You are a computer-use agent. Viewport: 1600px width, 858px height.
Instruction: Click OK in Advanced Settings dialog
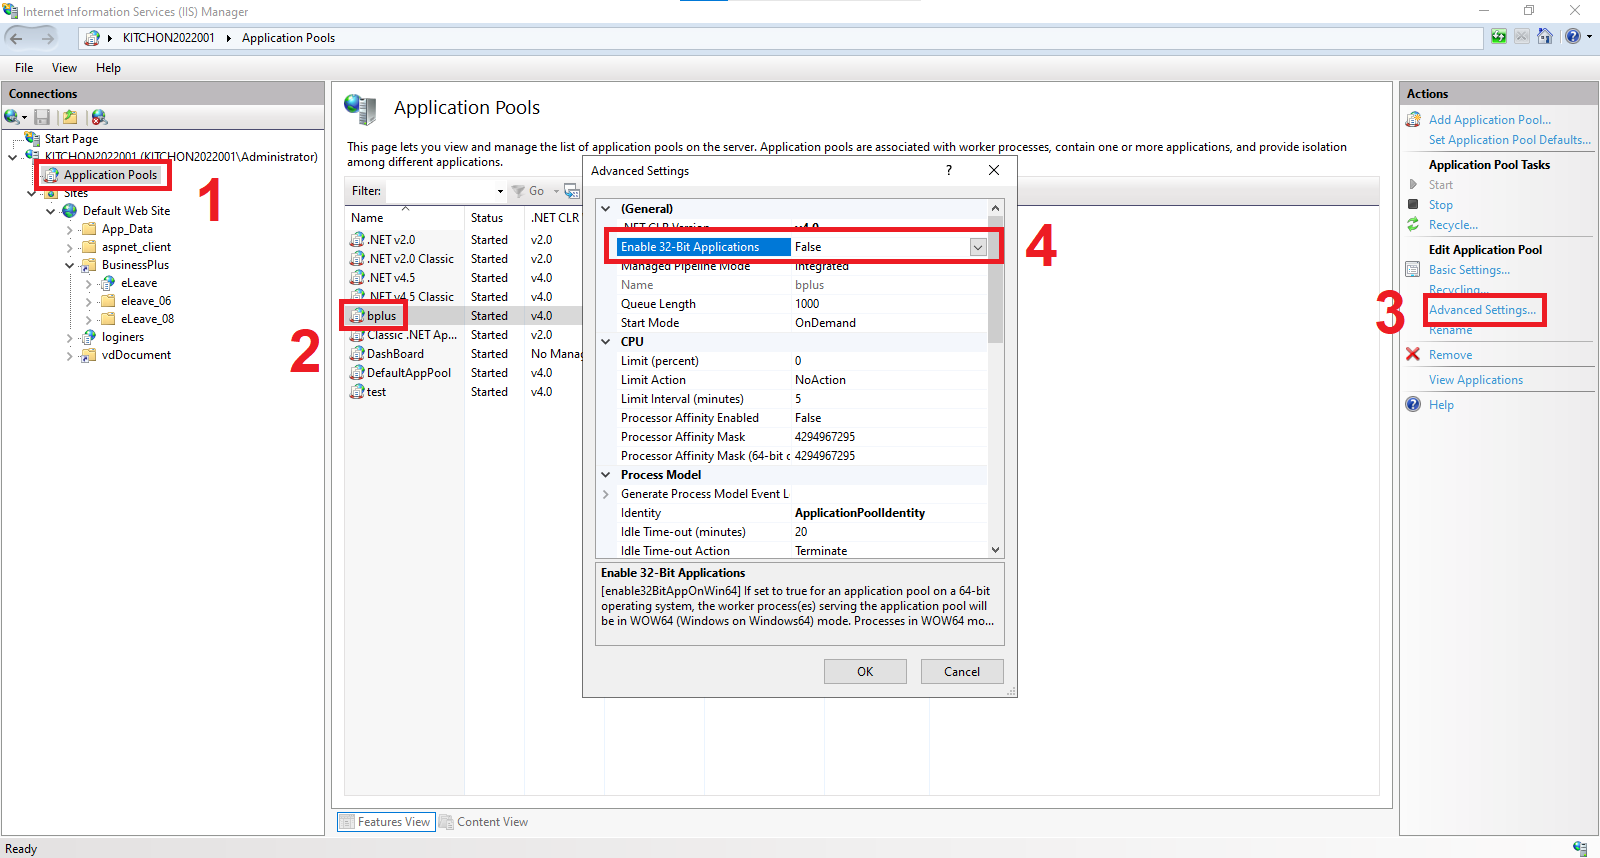[865, 672]
